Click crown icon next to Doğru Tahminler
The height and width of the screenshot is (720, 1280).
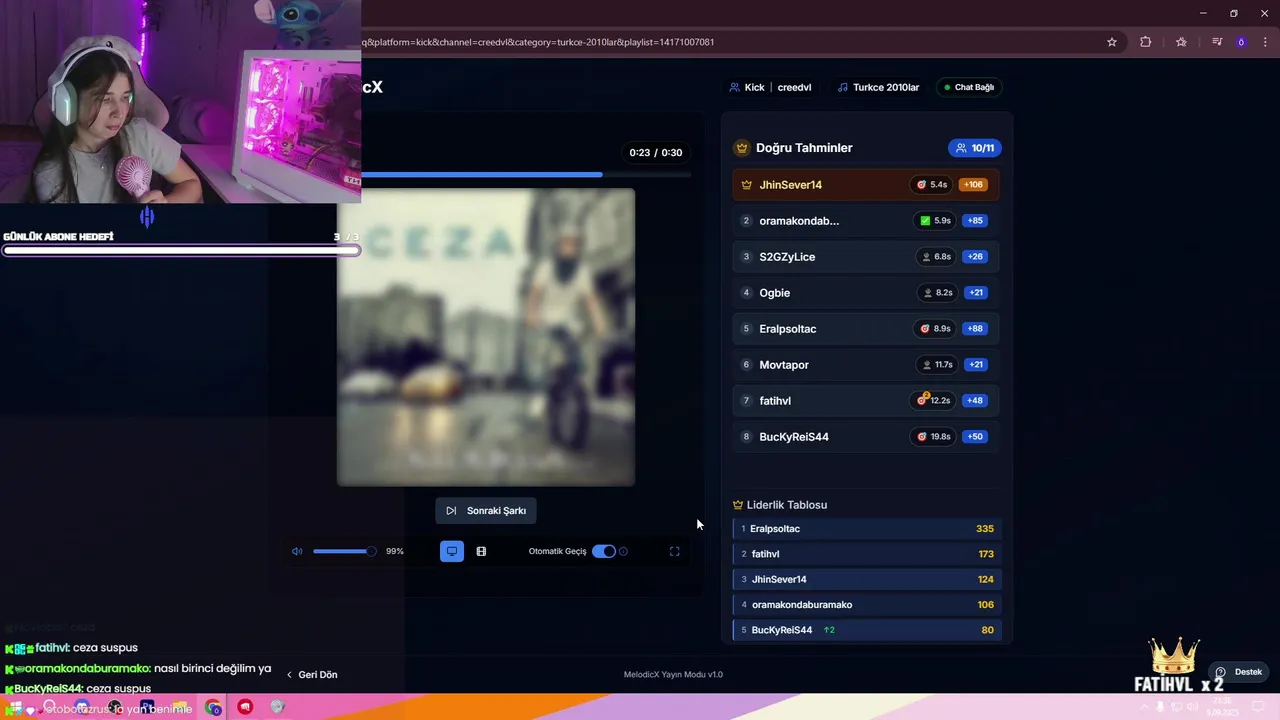point(742,148)
